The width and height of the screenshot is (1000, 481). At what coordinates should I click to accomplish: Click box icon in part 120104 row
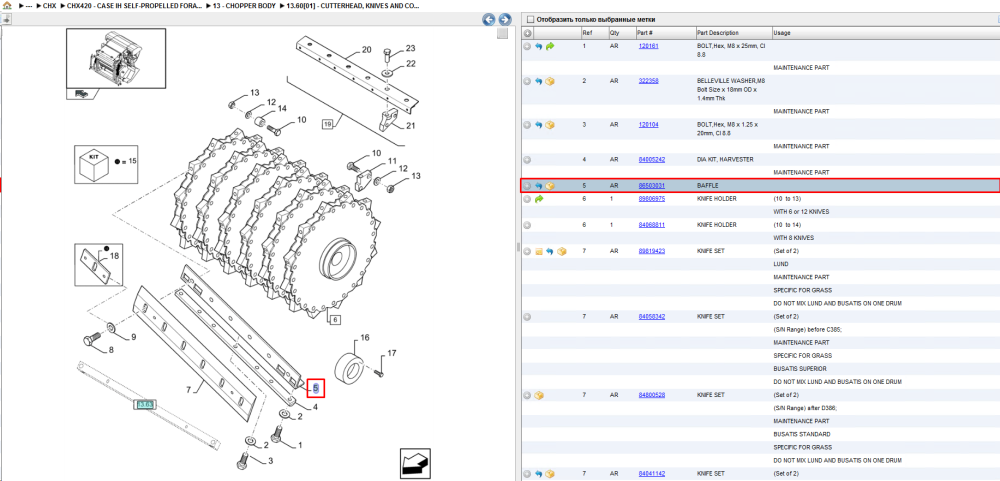[x=550, y=125]
